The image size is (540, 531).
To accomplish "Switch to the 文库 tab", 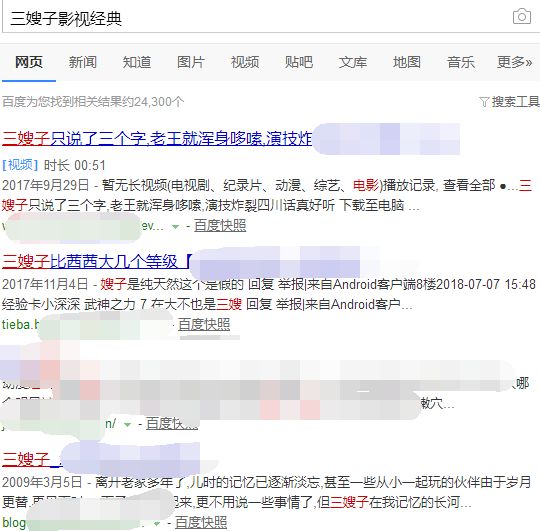I will coord(353,62).
